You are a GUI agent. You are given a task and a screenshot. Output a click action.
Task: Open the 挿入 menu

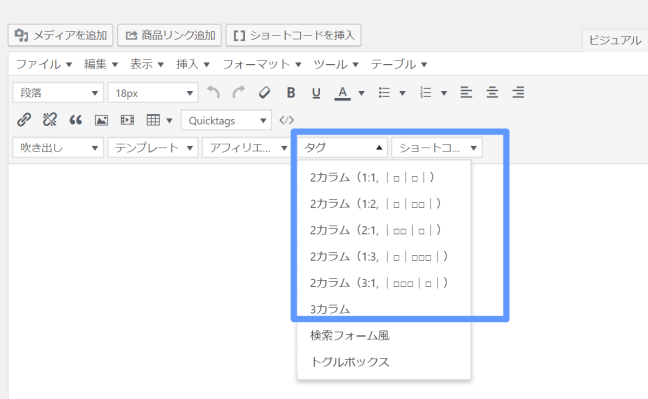193,64
